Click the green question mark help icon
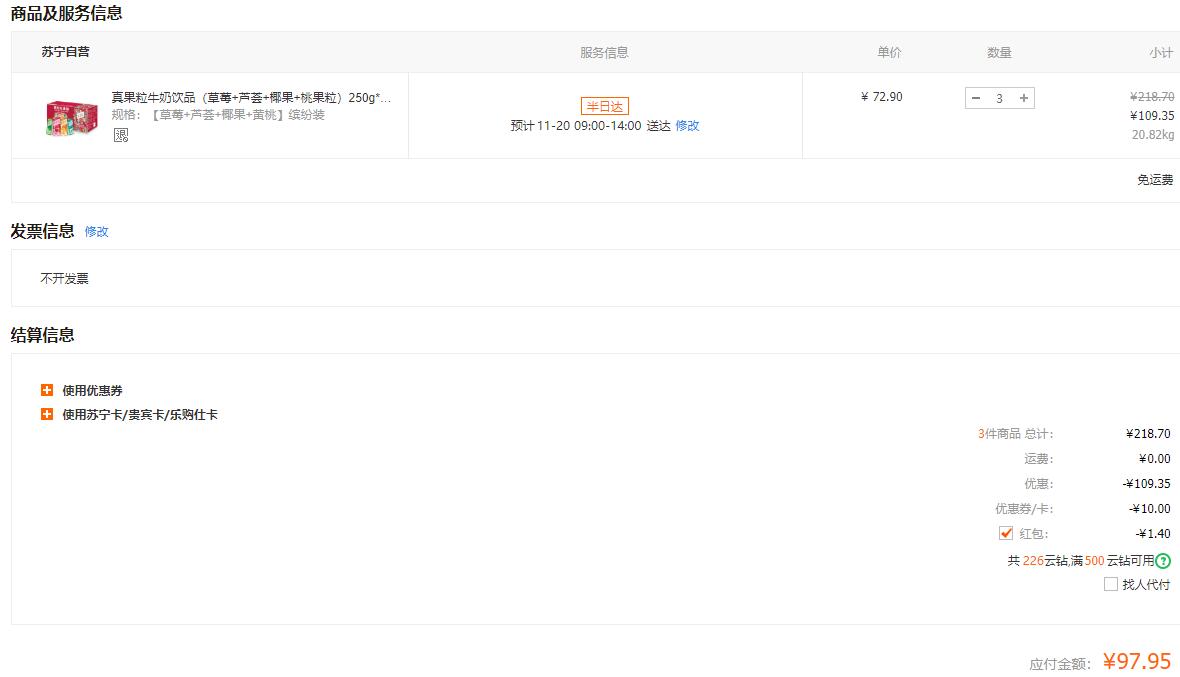This screenshot has width=1180, height=677. tap(1163, 561)
